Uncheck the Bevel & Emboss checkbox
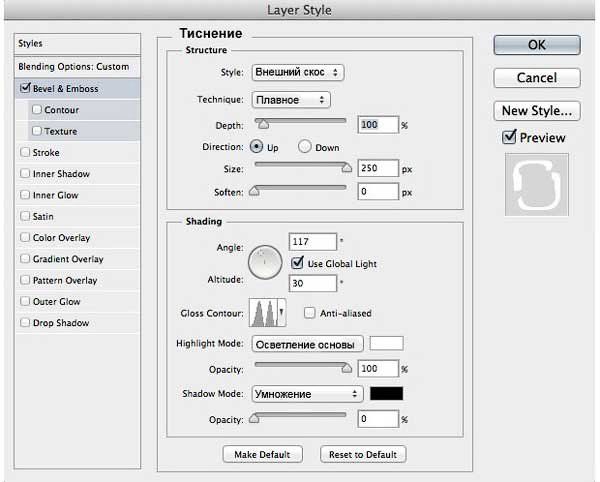600x482 pixels. [x=25, y=88]
